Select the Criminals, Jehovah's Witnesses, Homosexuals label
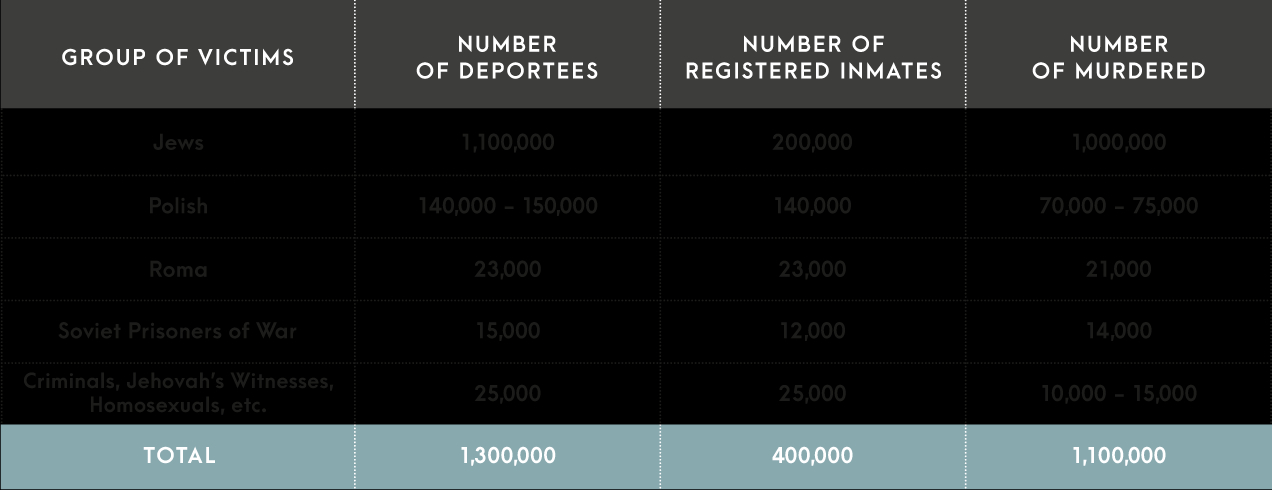The image size is (1272, 490). [178, 394]
